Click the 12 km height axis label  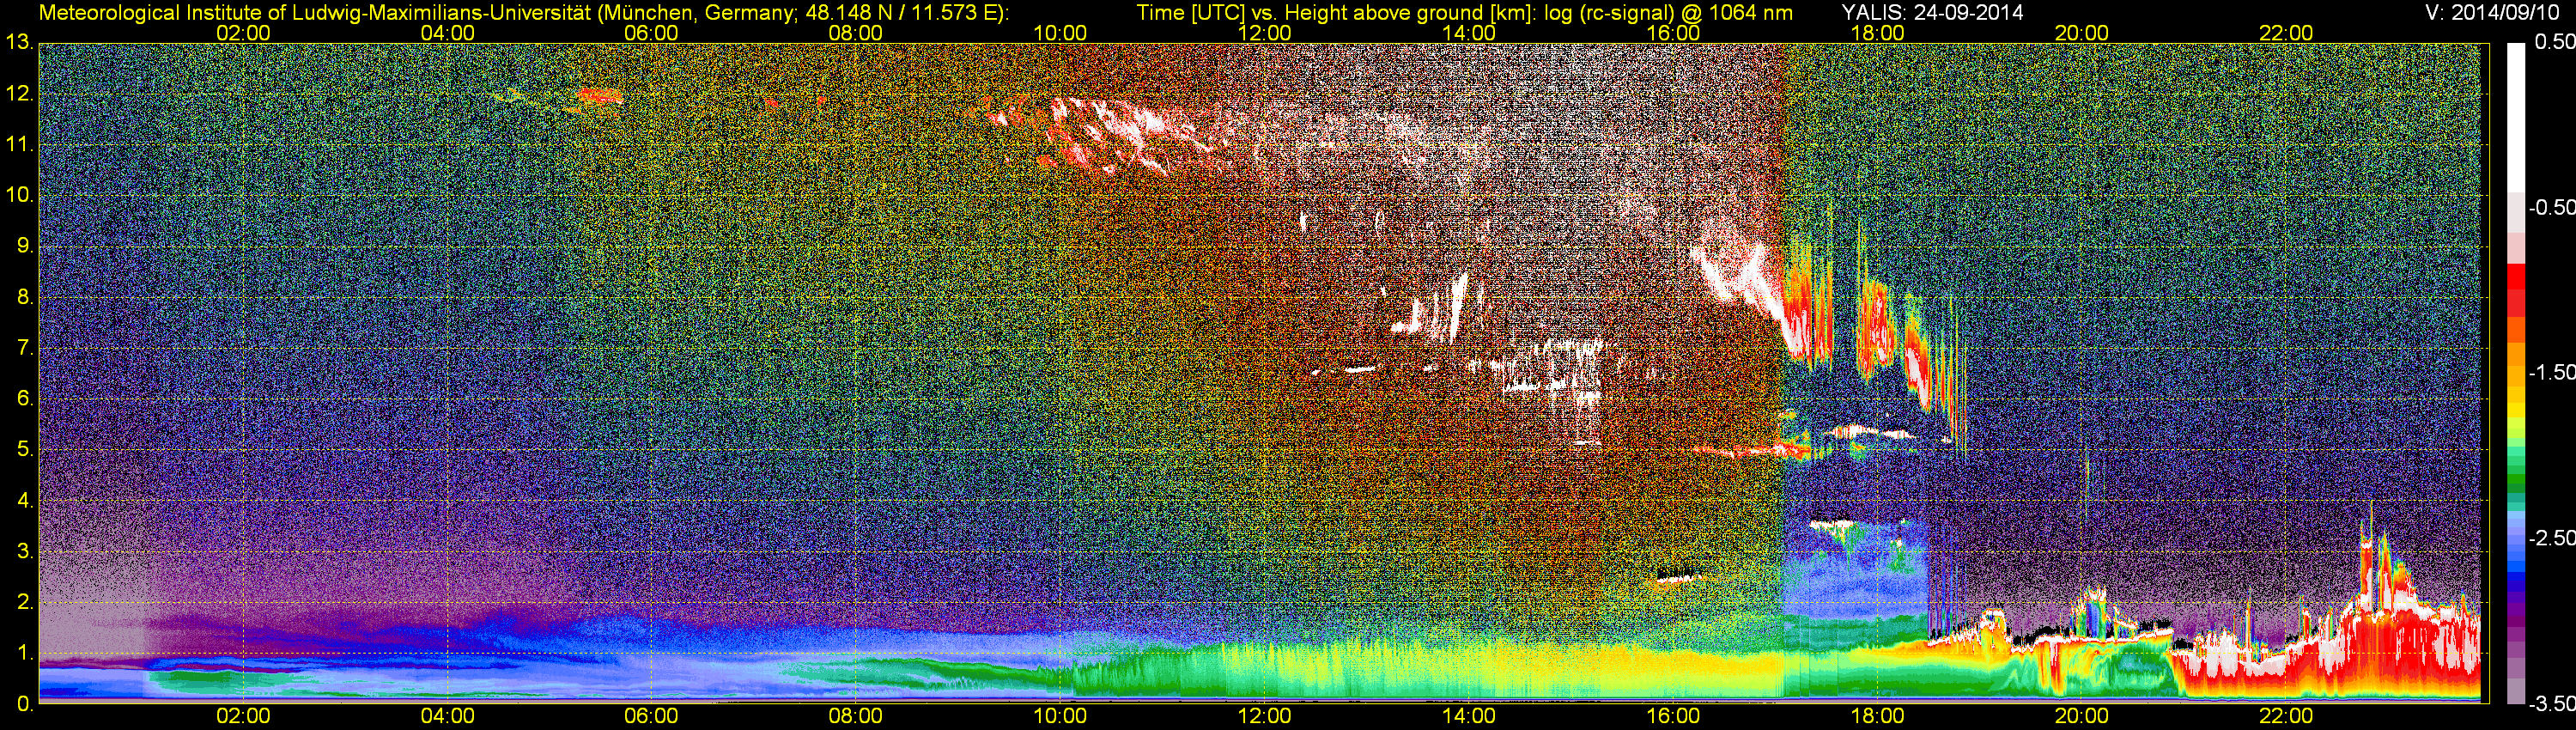tap(19, 94)
